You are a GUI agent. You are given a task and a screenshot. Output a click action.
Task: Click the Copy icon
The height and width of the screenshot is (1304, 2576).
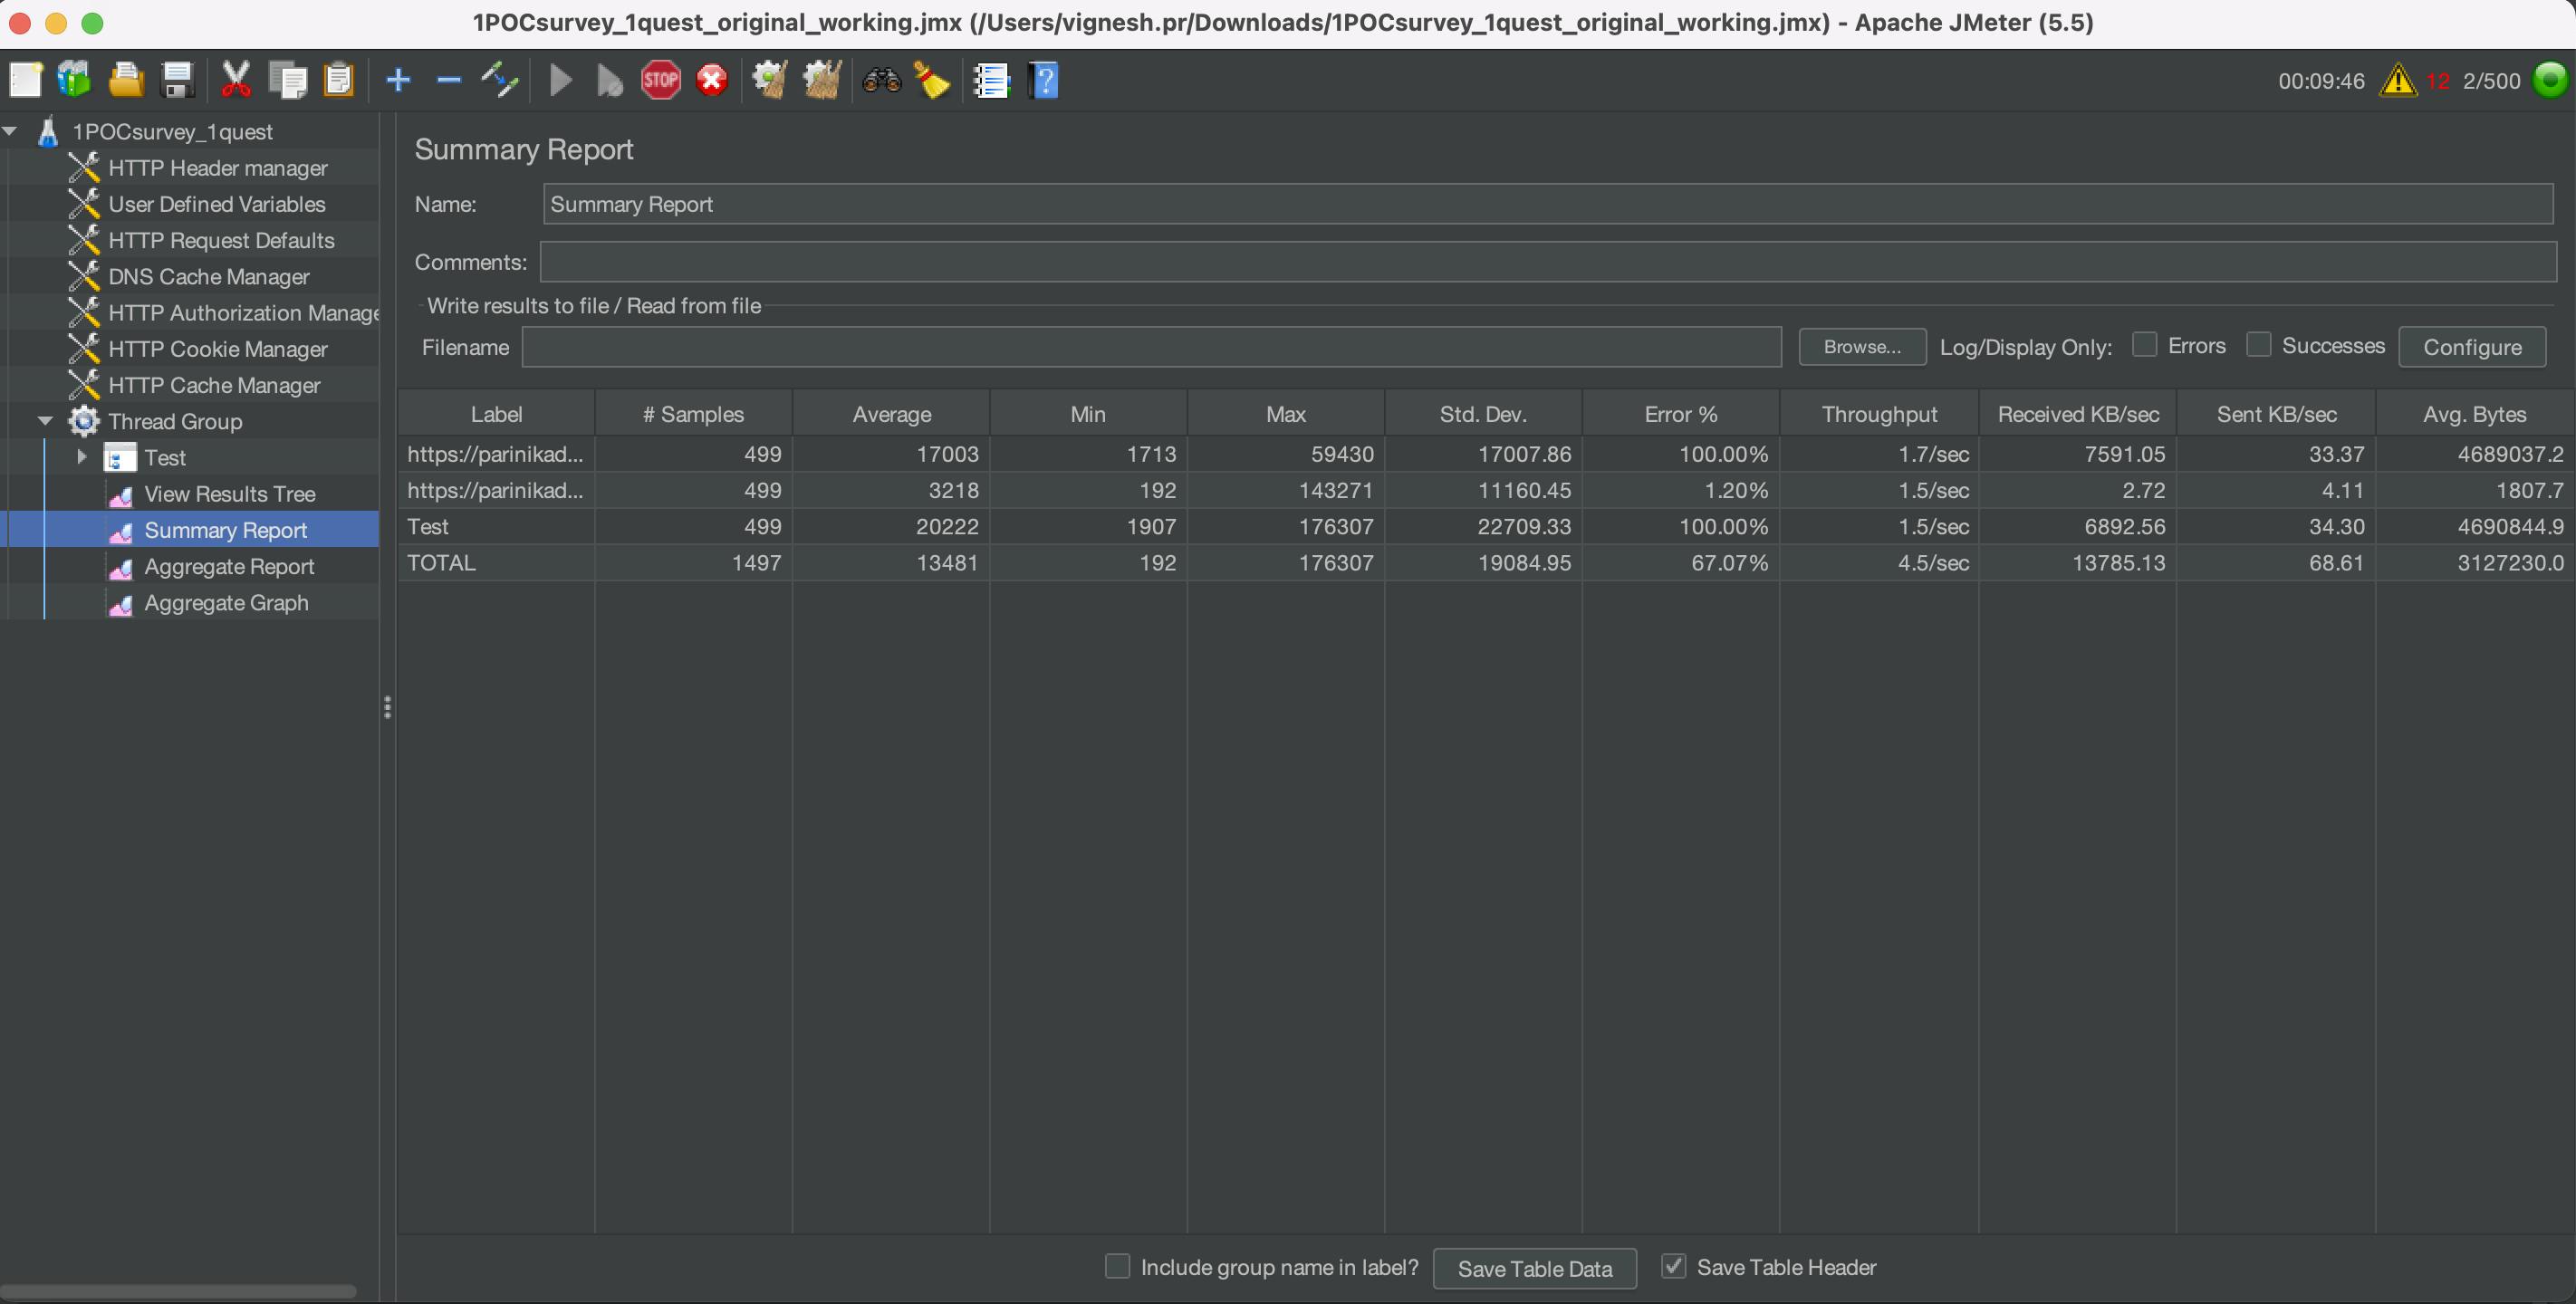pyautogui.click(x=289, y=80)
